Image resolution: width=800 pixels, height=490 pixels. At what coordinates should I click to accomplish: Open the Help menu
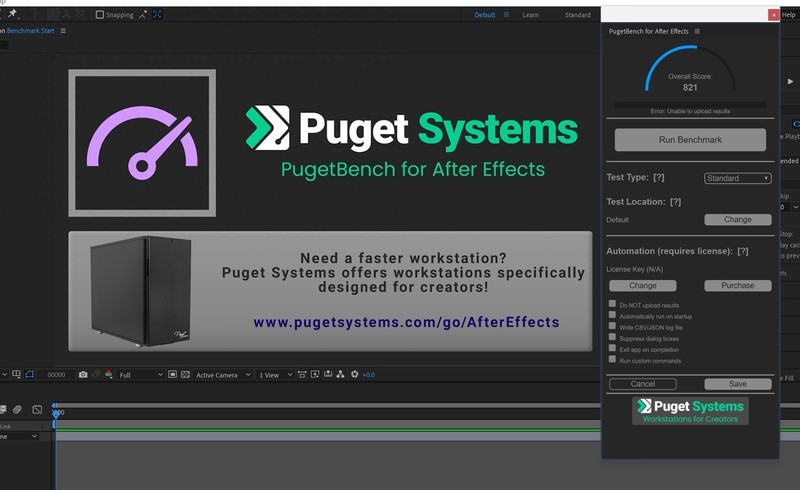pyautogui.click(x=789, y=15)
